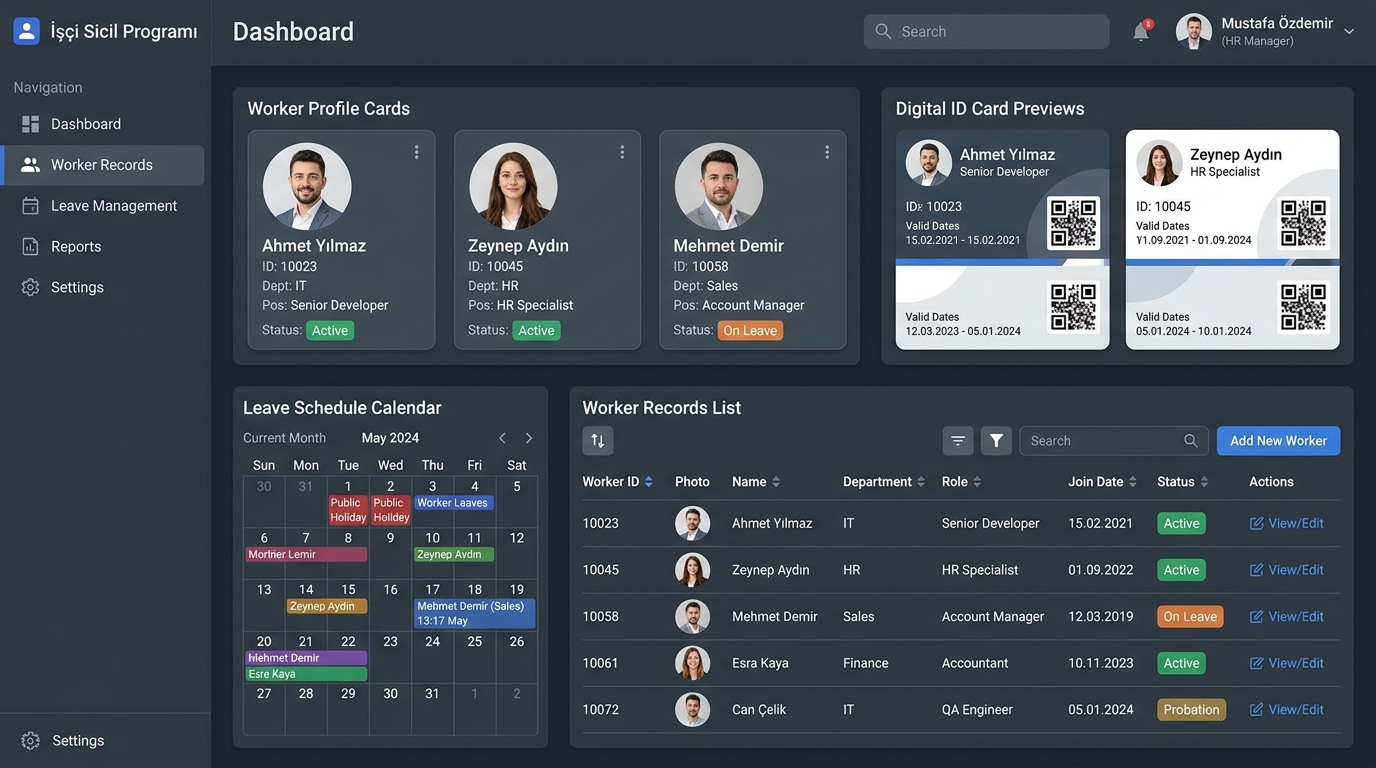Open three-dot menu on Mehmet Demir card
Viewport: 1376px width, 768px height.
point(827,152)
